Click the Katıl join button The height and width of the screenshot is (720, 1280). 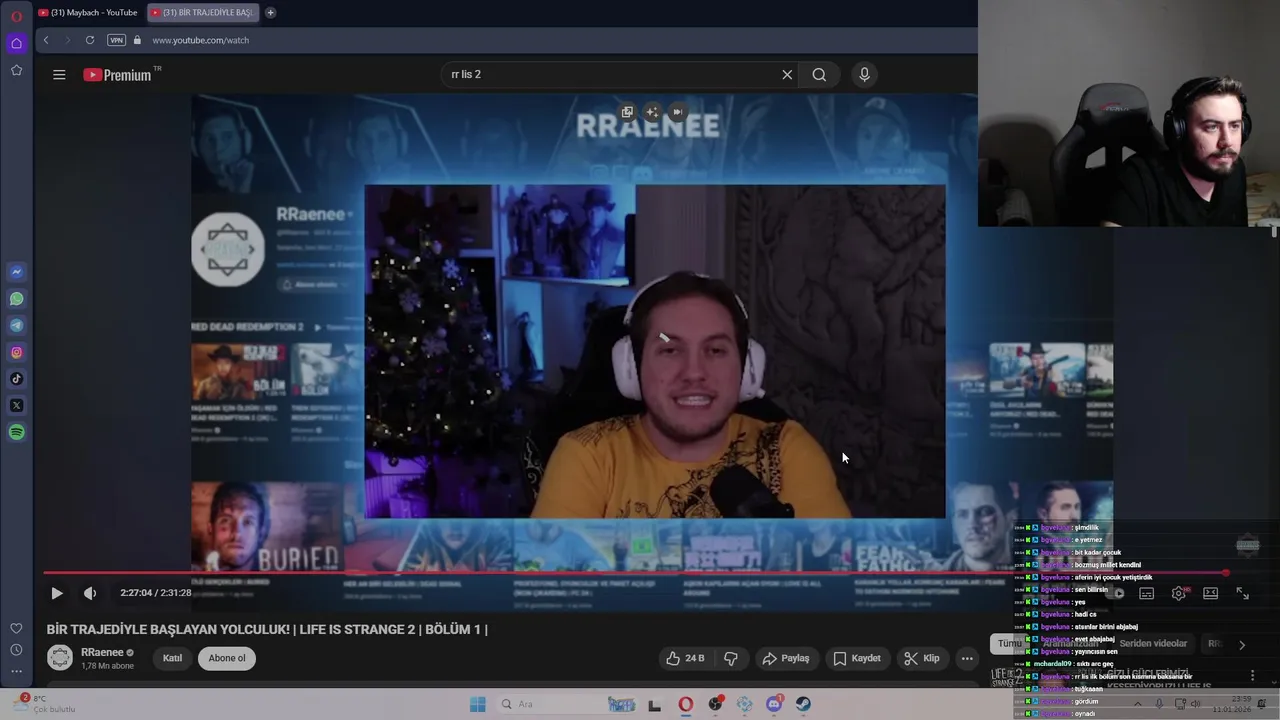[173, 658]
